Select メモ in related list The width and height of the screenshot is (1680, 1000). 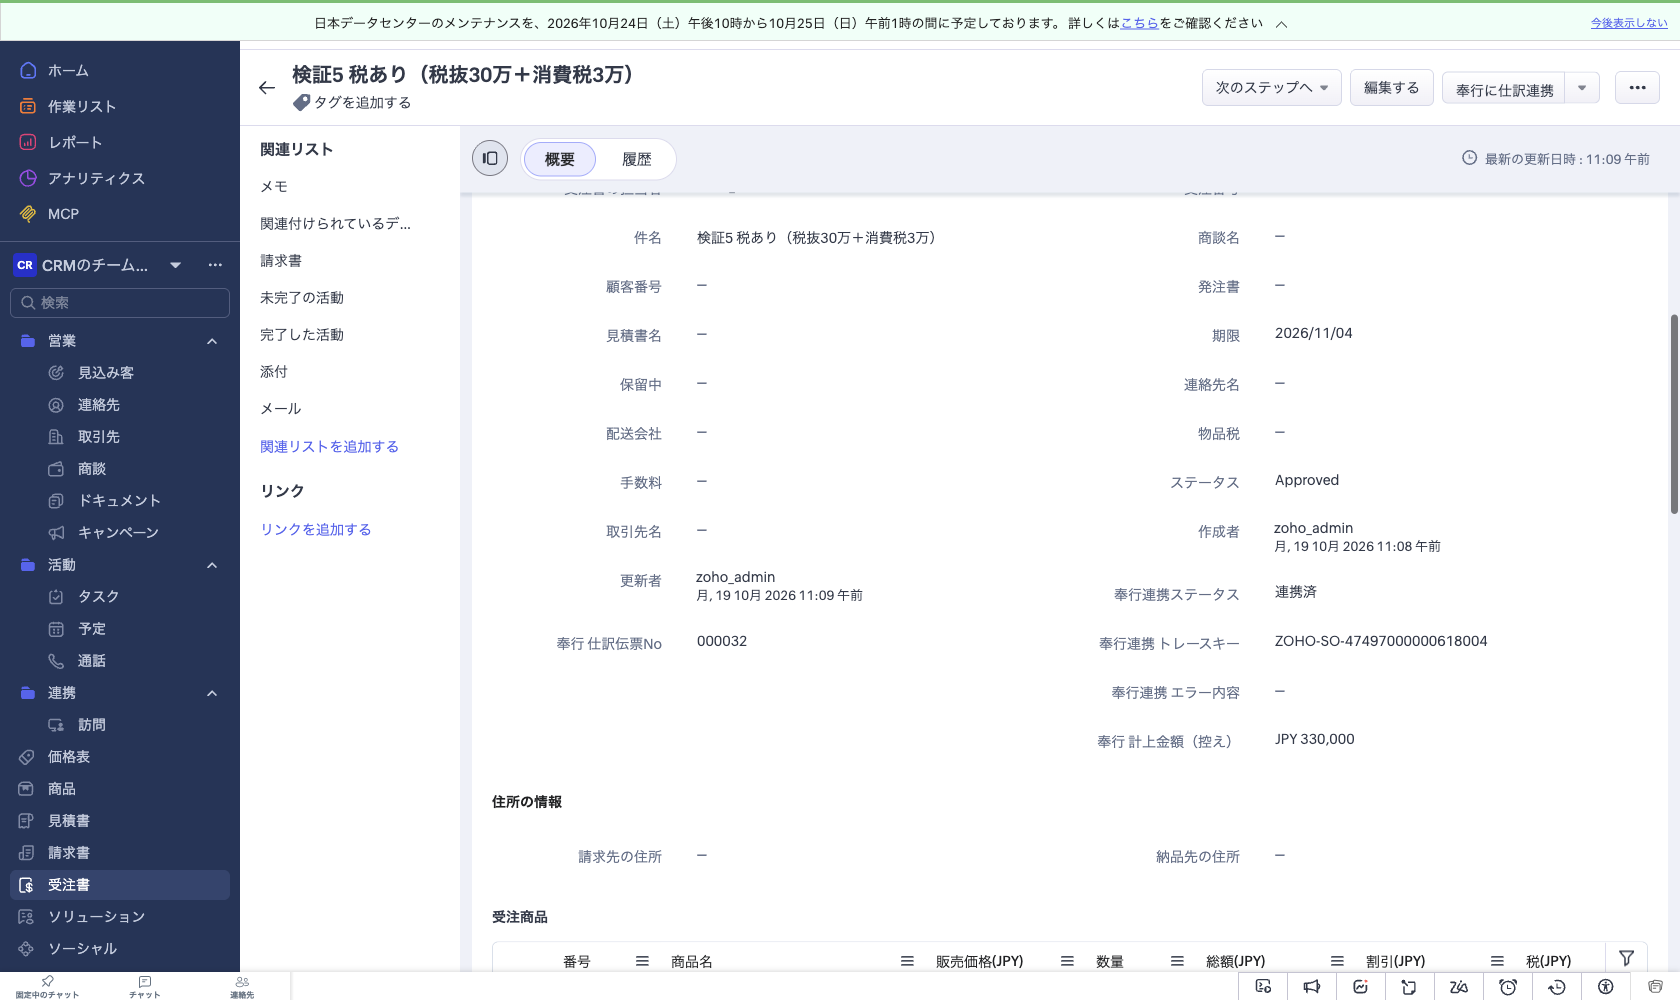(274, 186)
